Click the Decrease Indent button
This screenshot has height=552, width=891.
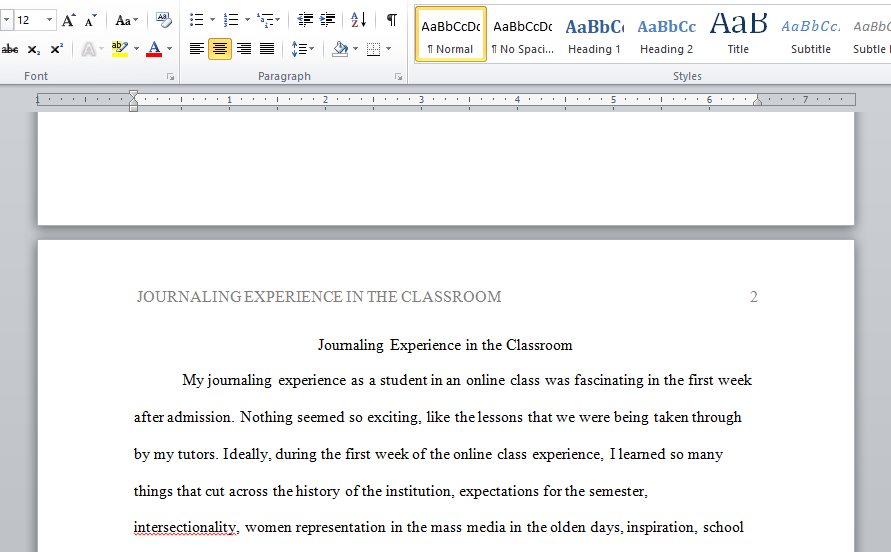coord(305,20)
